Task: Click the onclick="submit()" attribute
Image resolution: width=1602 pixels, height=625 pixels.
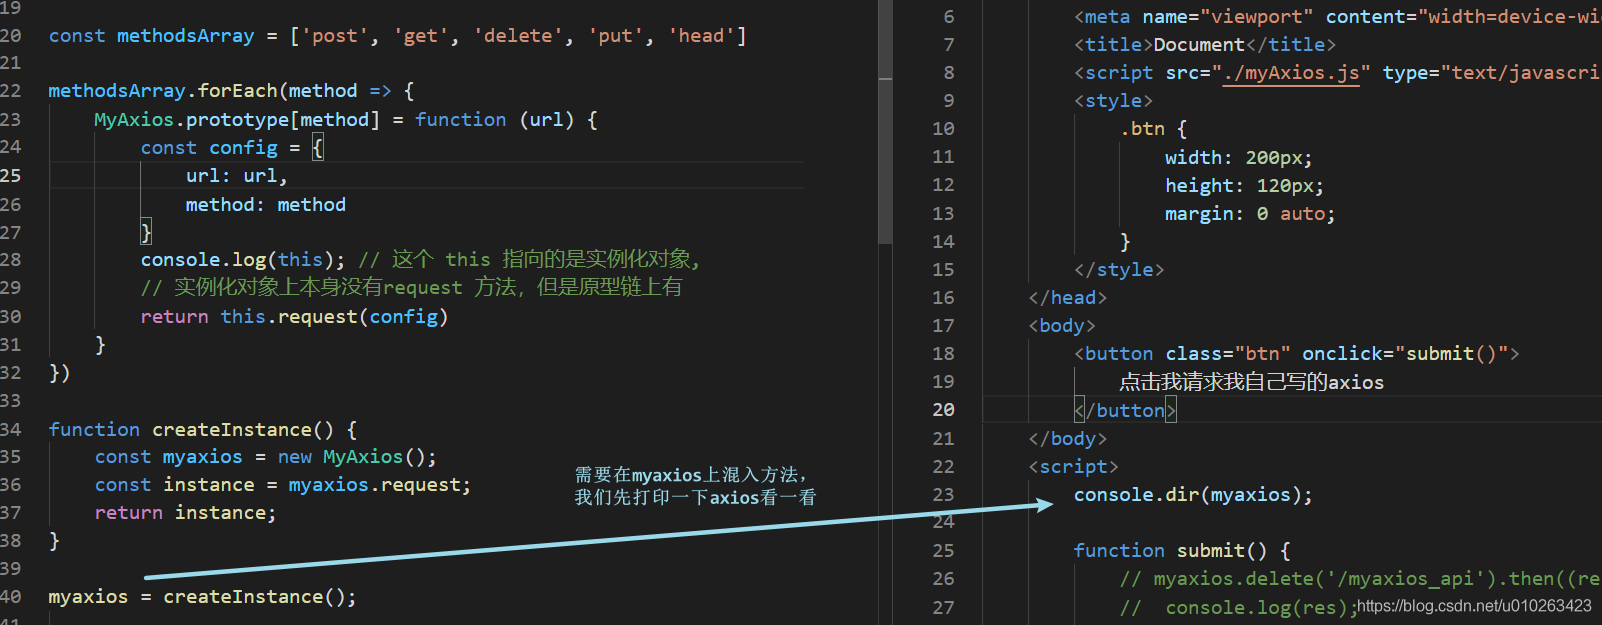Action: pos(1405,354)
